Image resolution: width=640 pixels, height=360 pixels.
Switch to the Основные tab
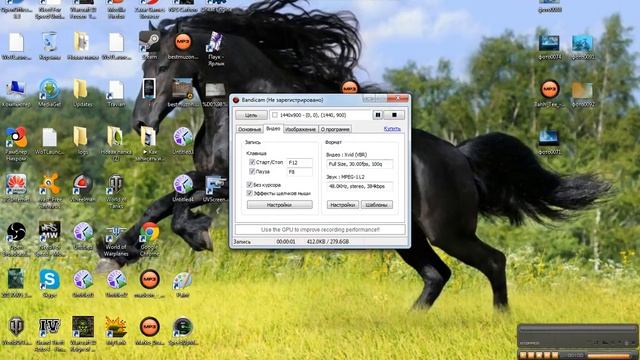249,129
